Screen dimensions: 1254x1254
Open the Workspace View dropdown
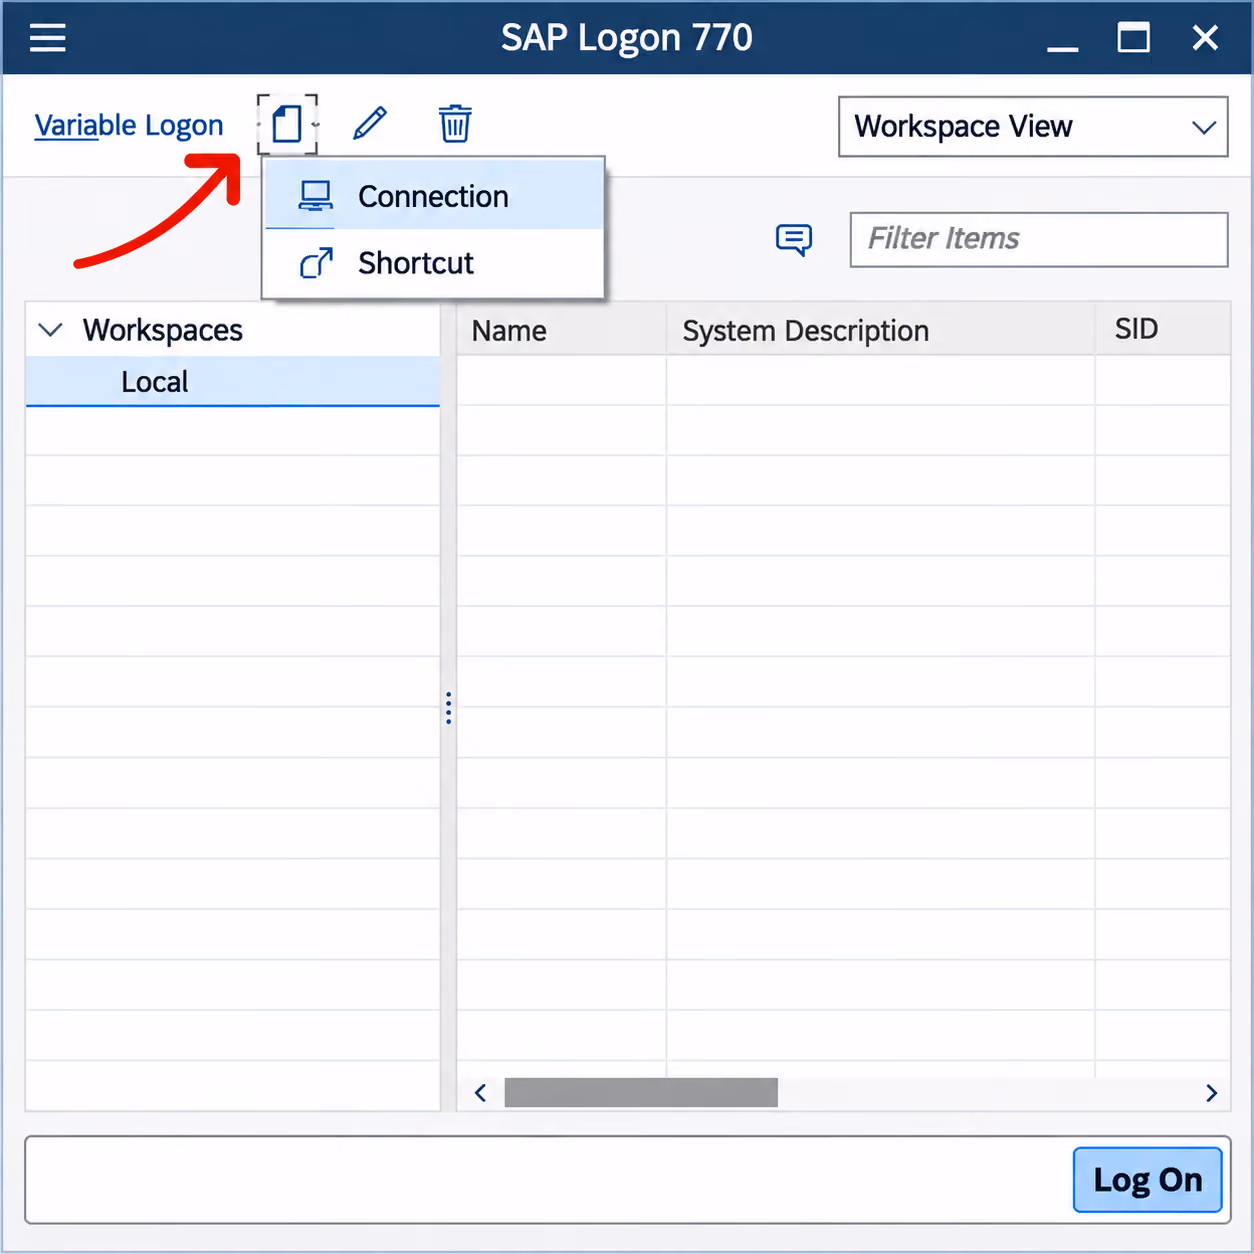pos(1033,126)
